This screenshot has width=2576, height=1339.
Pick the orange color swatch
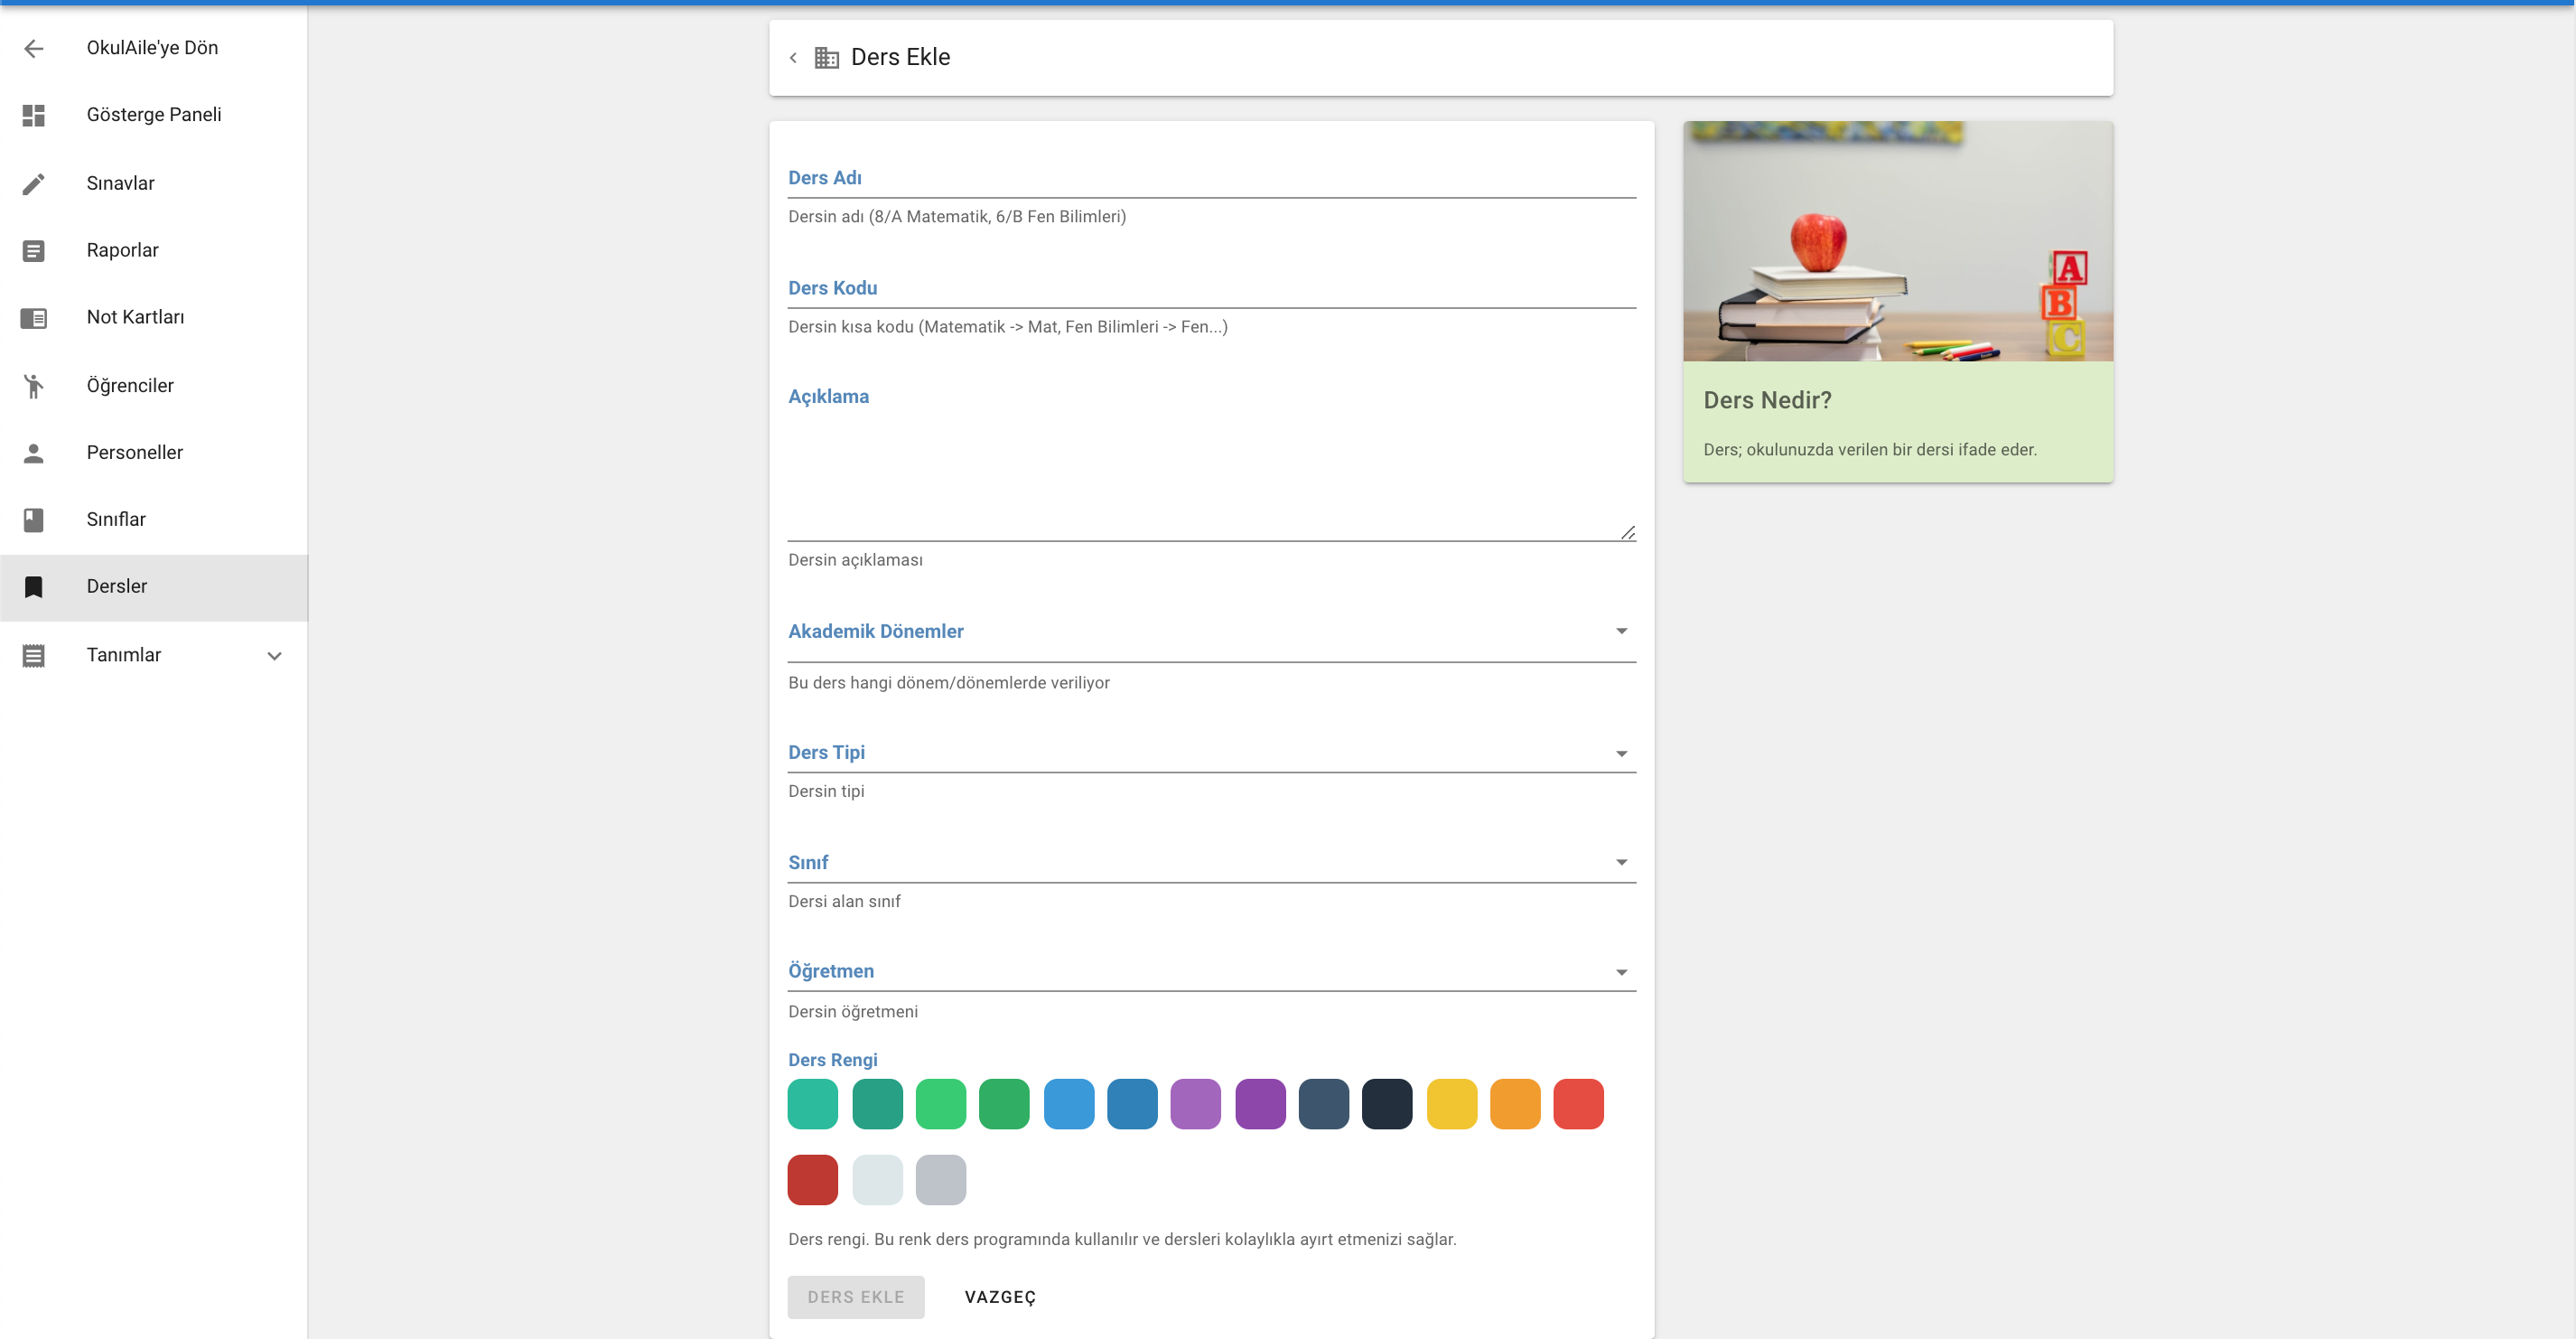(1515, 1104)
